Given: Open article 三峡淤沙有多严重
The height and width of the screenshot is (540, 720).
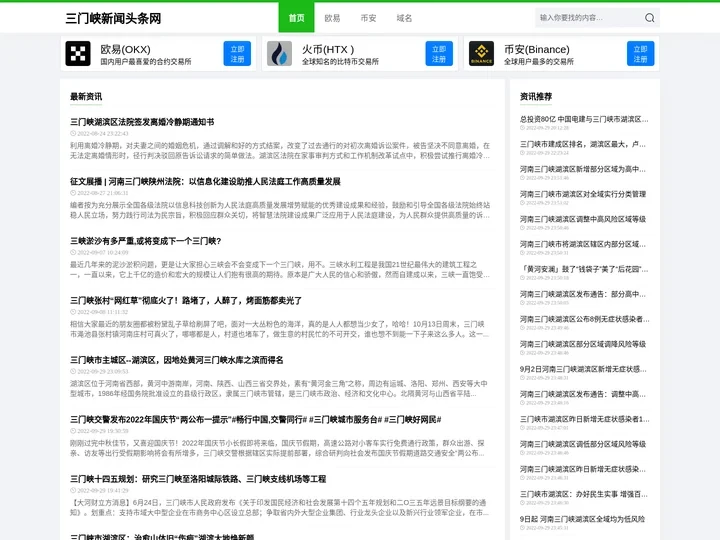Looking at the screenshot, I should pos(146,241).
